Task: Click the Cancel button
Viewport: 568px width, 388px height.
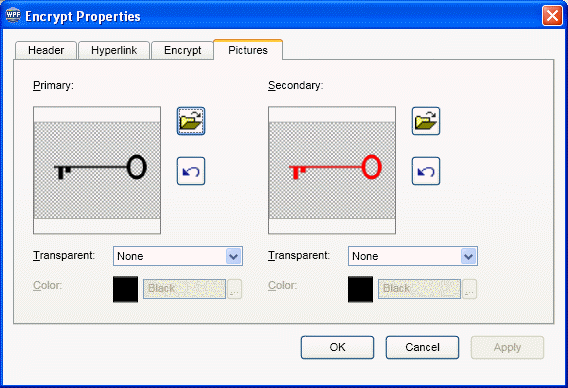Action: tap(422, 347)
